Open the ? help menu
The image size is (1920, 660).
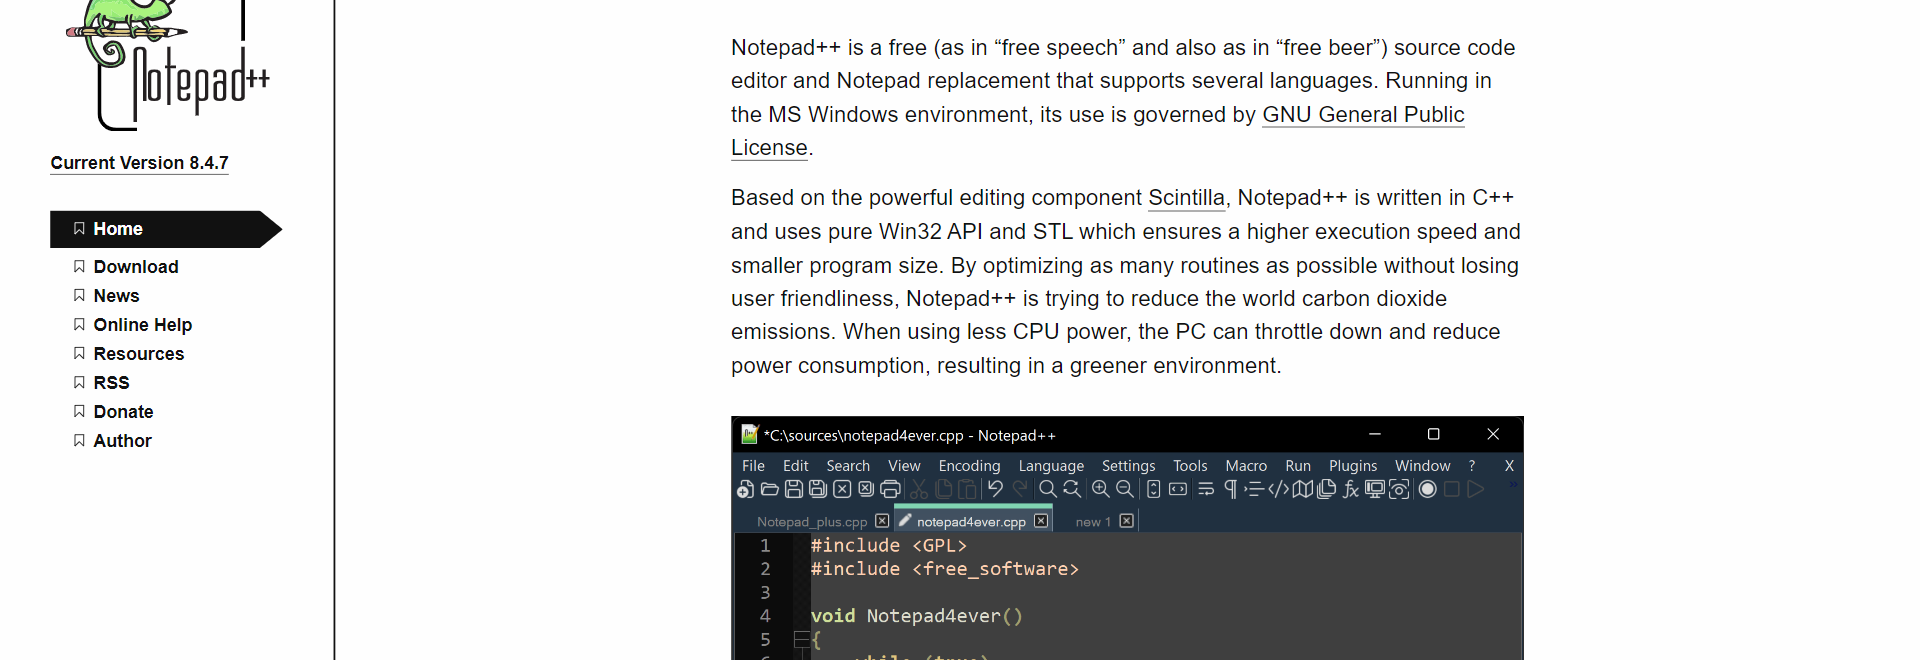(1472, 465)
